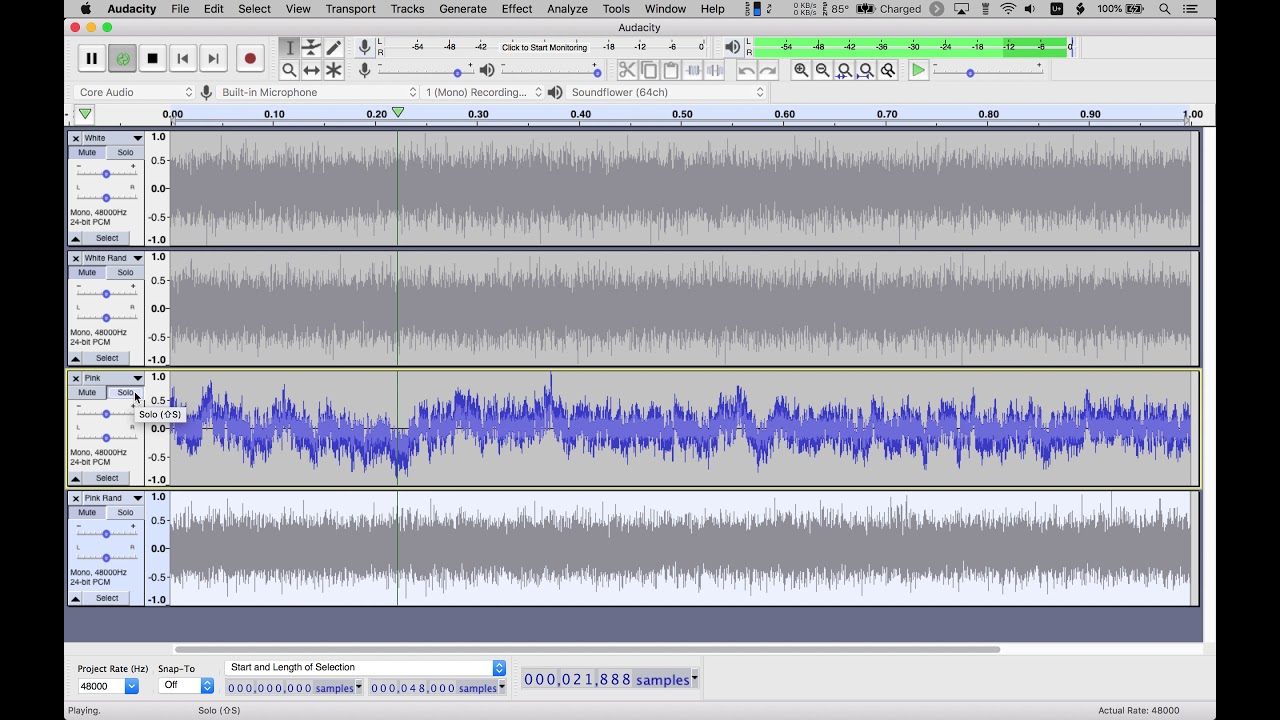The image size is (1280, 720).
Task: Toggle Mute on the Pink Rand track
Action: (x=87, y=513)
